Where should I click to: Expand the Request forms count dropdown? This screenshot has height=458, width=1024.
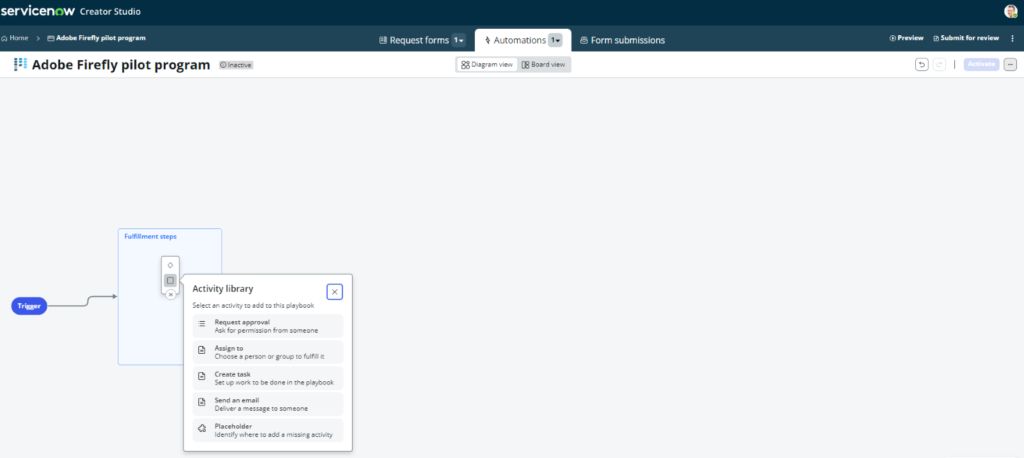pyautogui.click(x=458, y=40)
